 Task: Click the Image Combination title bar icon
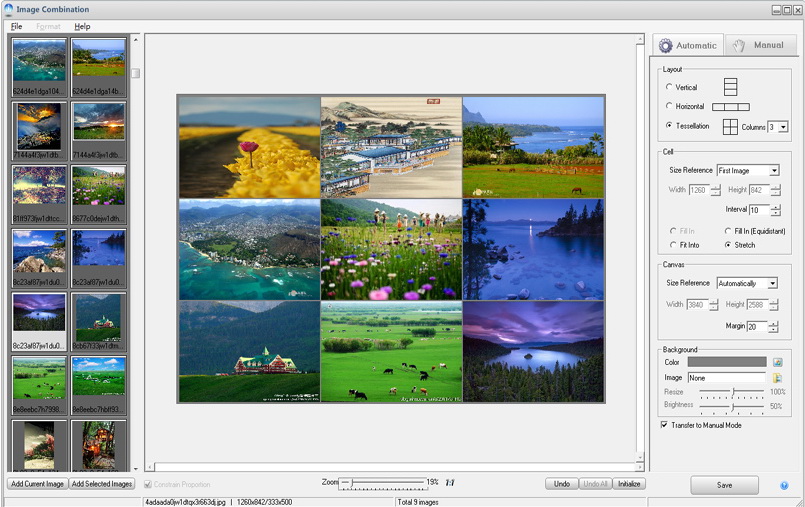coord(8,9)
